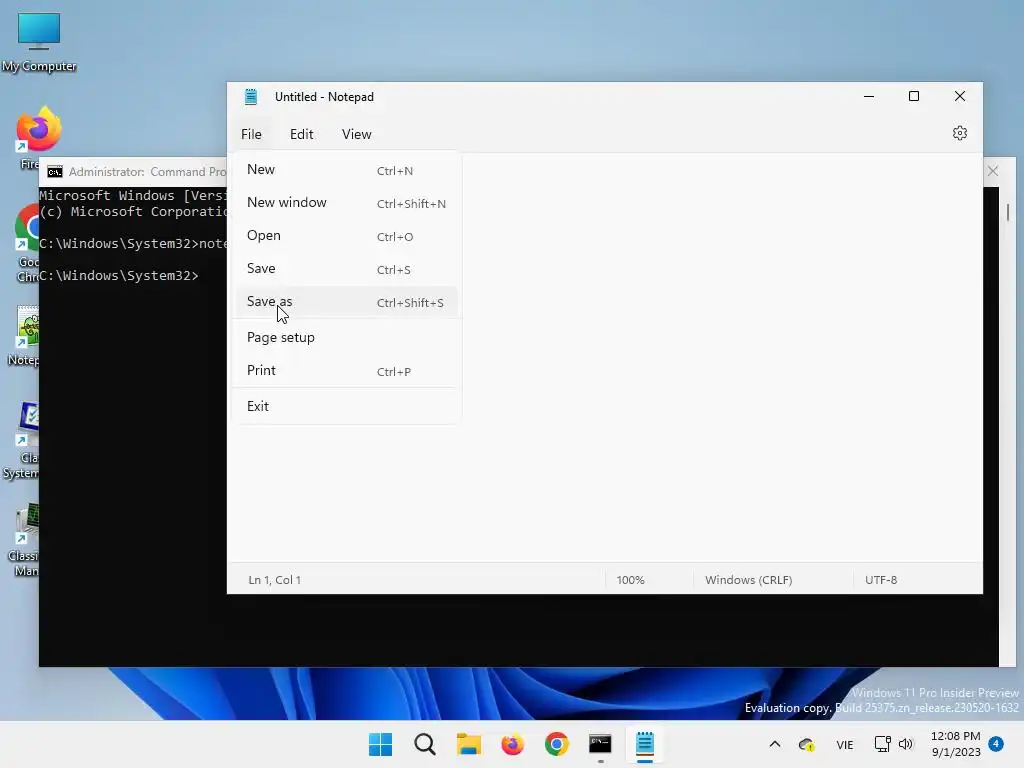
Task: Choose Exit from the File menu
Action: (346, 406)
